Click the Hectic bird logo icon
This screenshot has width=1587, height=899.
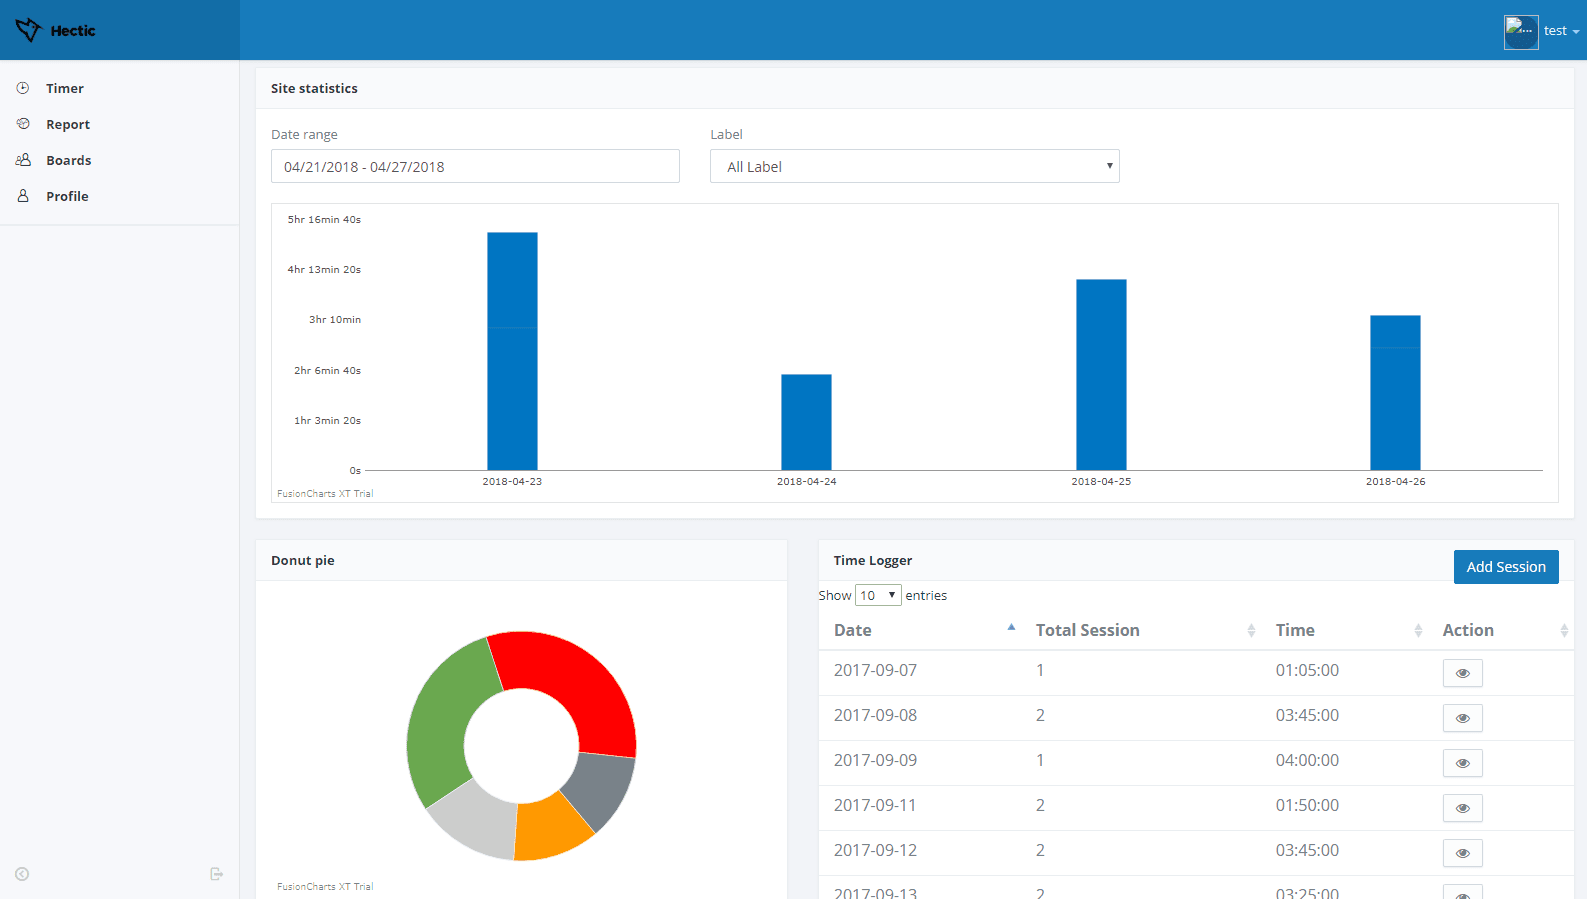(28, 30)
